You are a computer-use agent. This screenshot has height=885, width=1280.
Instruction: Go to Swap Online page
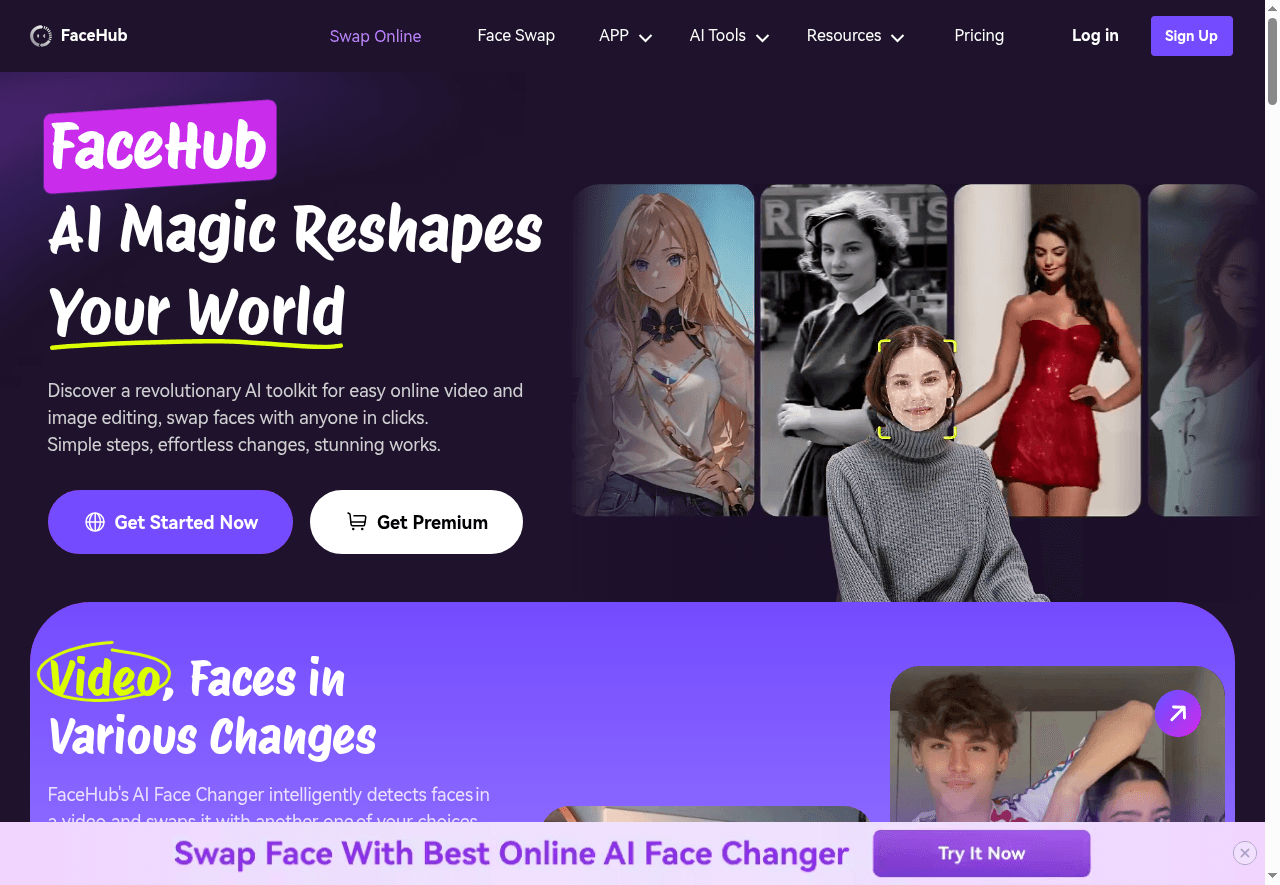coord(375,36)
